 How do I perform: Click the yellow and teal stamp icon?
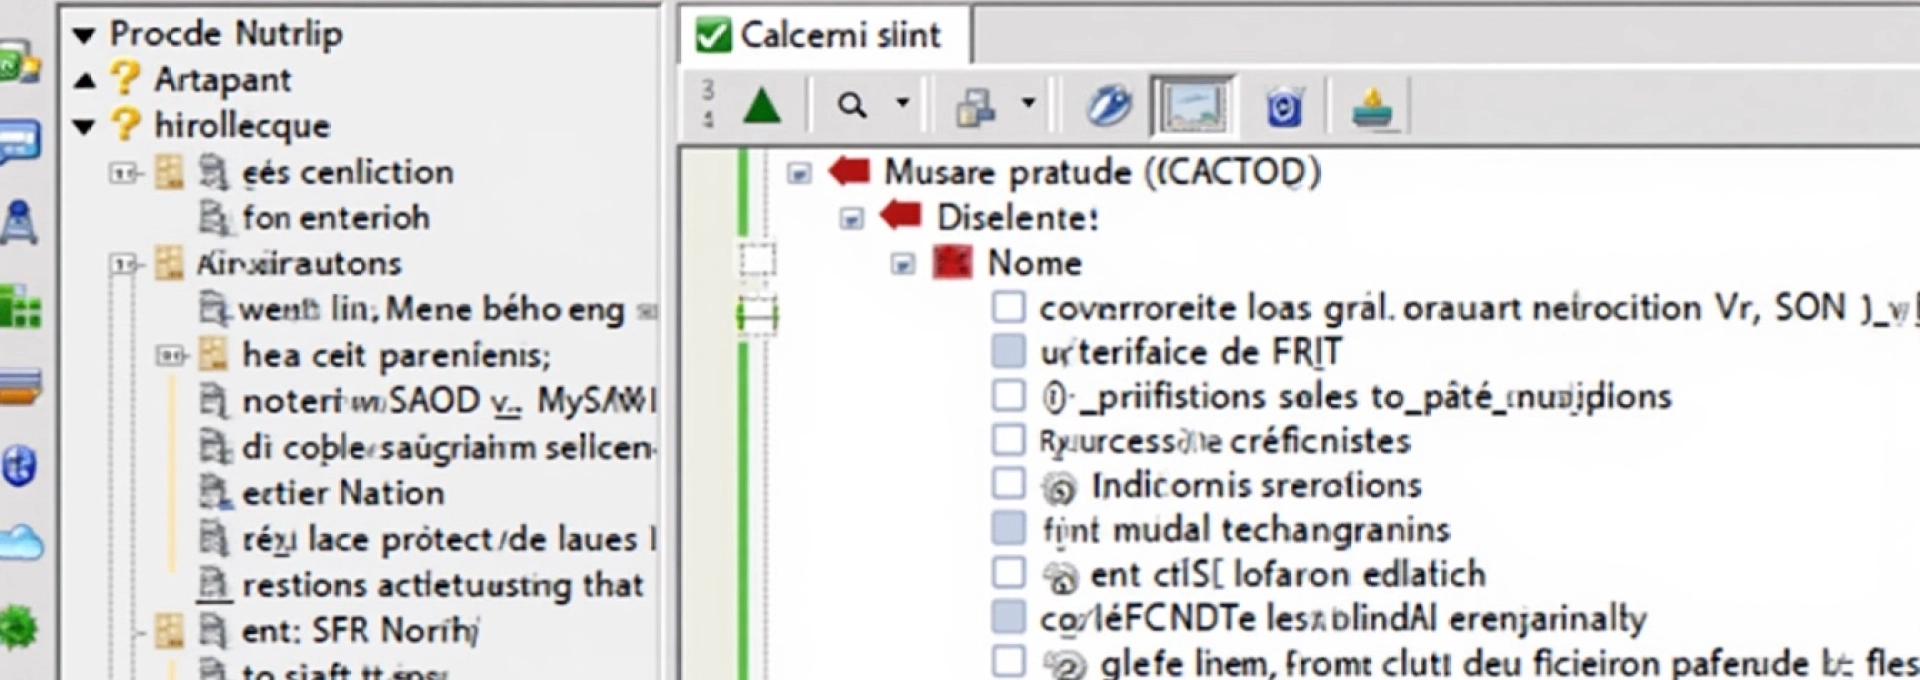click(x=1373, y=106)
